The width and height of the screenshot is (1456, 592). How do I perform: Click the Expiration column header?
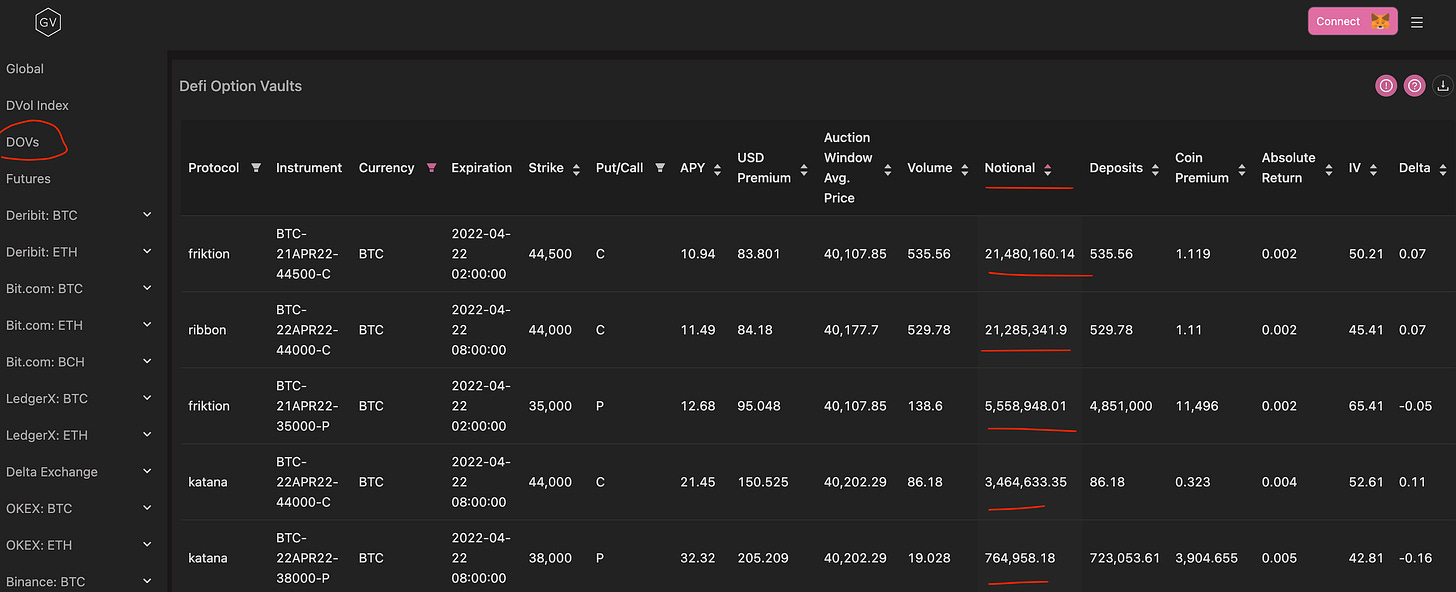481,168
